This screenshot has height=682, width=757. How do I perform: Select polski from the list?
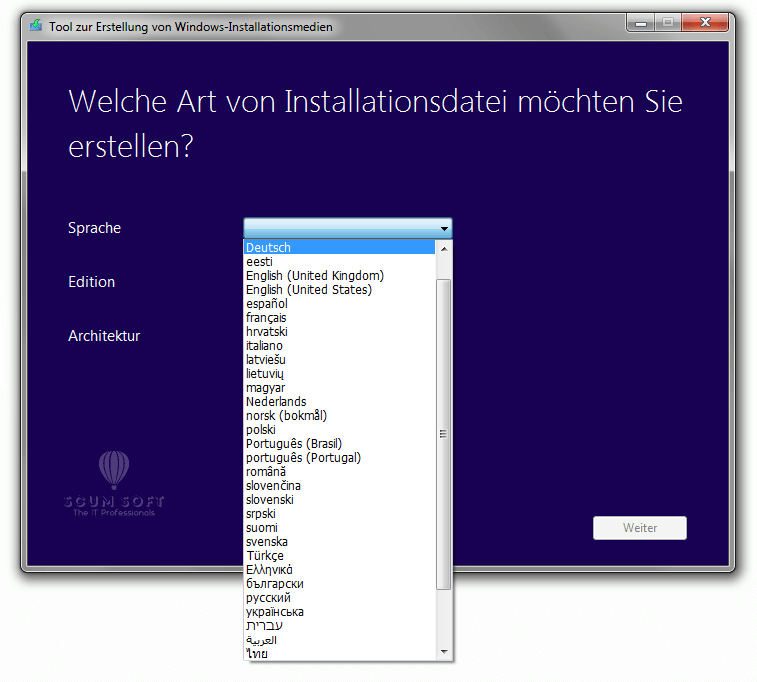click(x=339, y=430)
